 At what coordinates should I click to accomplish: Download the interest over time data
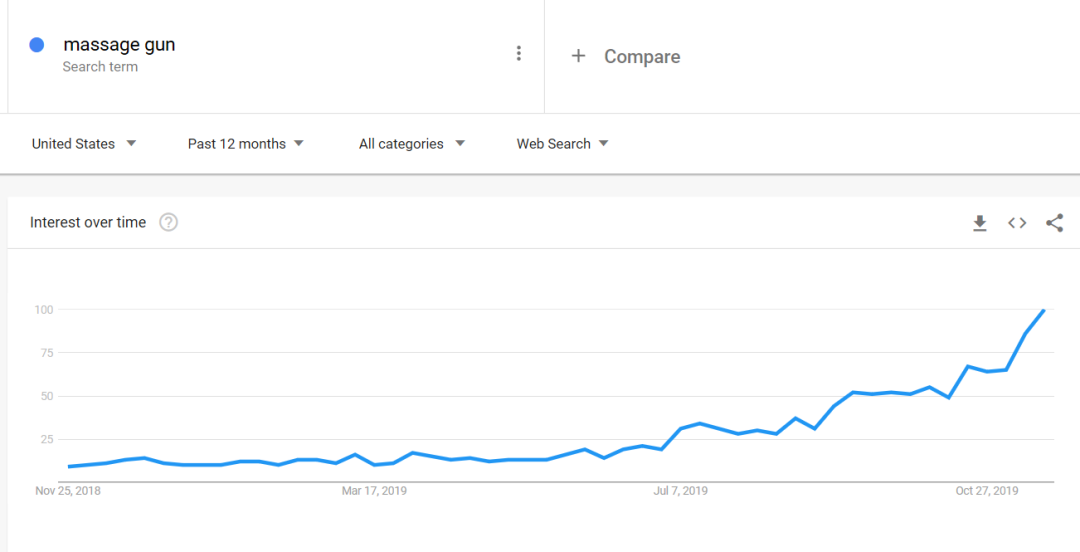coord(980,223)
